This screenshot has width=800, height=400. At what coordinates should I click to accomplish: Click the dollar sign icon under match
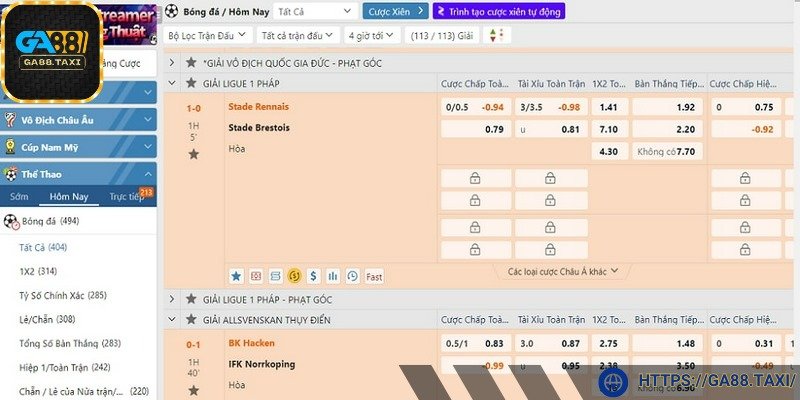313,275
